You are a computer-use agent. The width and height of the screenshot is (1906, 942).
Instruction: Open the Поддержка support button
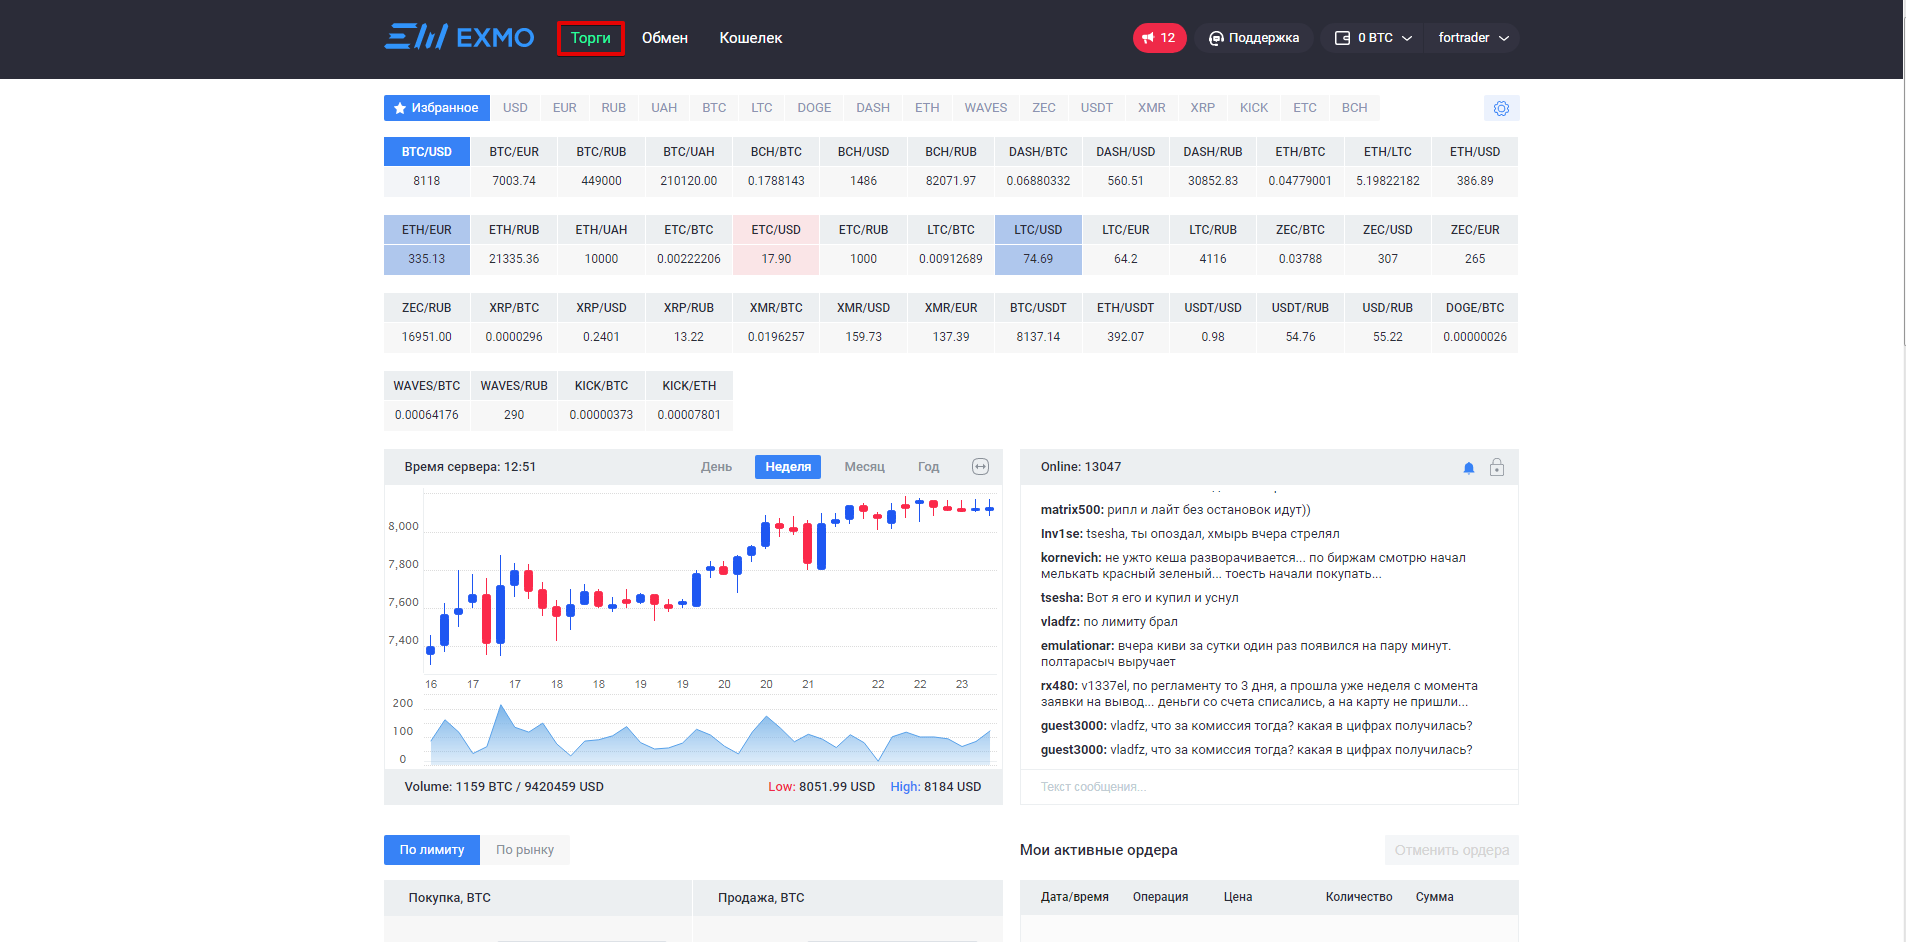click(1254, 38)
